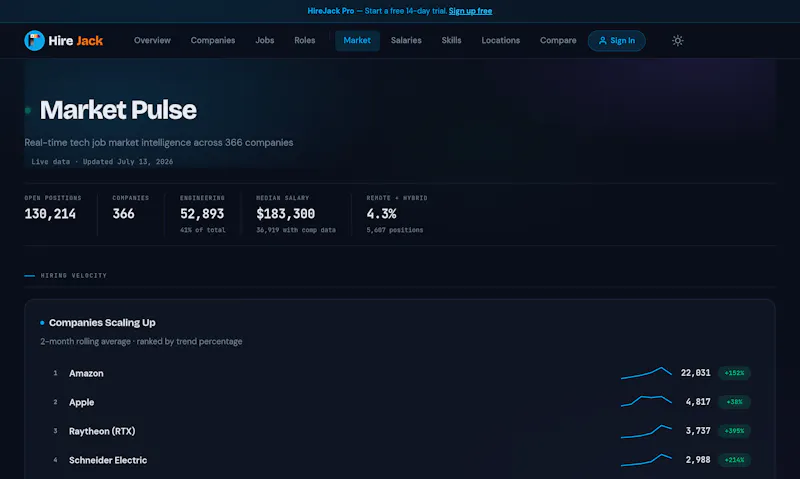Click Raytheon's trend sparkline chart
The width and height of the screenshot is (800, 479).
pos(646,431)
